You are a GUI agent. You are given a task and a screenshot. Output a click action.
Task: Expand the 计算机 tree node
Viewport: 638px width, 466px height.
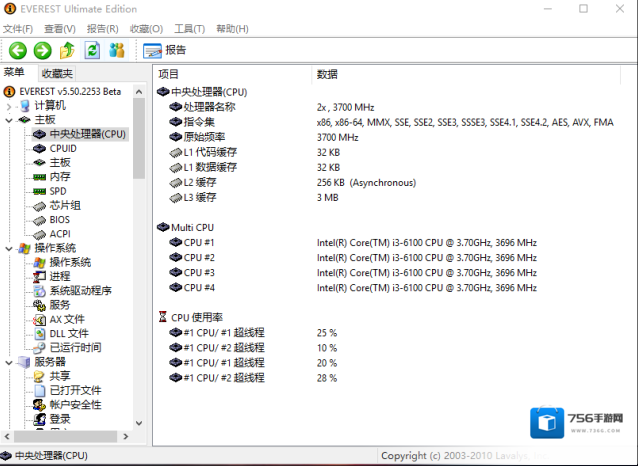pos(9,105)
